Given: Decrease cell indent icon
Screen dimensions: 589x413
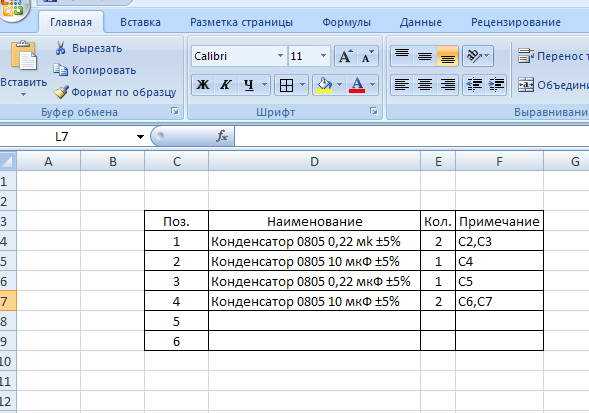Looking at the screenshot, I should tap(474, 85).
